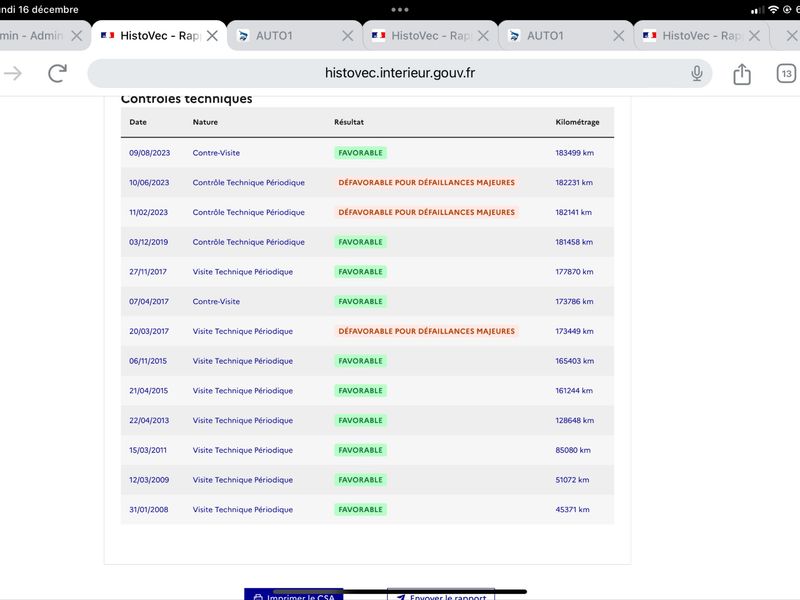800x600 pixels.
Task: Click the Envoyer le rapport button
Action: (x=441, y=595)
